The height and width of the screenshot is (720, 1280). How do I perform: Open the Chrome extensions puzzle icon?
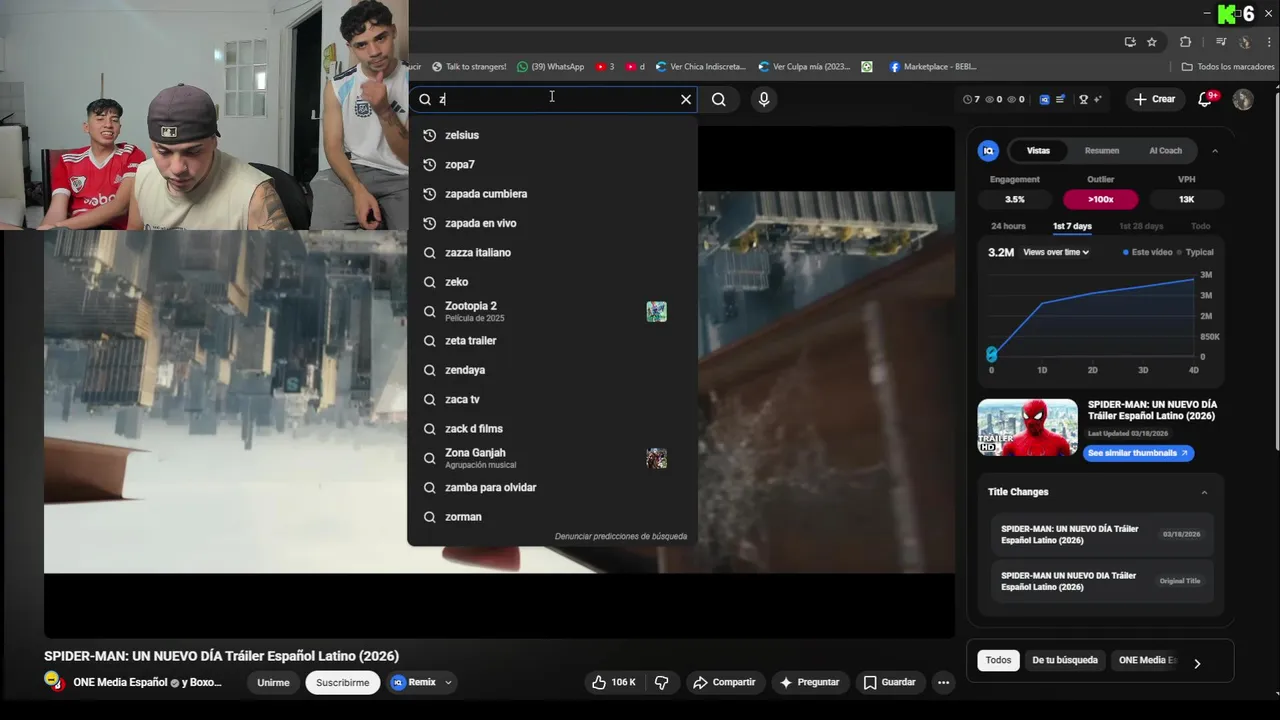(x=1186, y=42)
